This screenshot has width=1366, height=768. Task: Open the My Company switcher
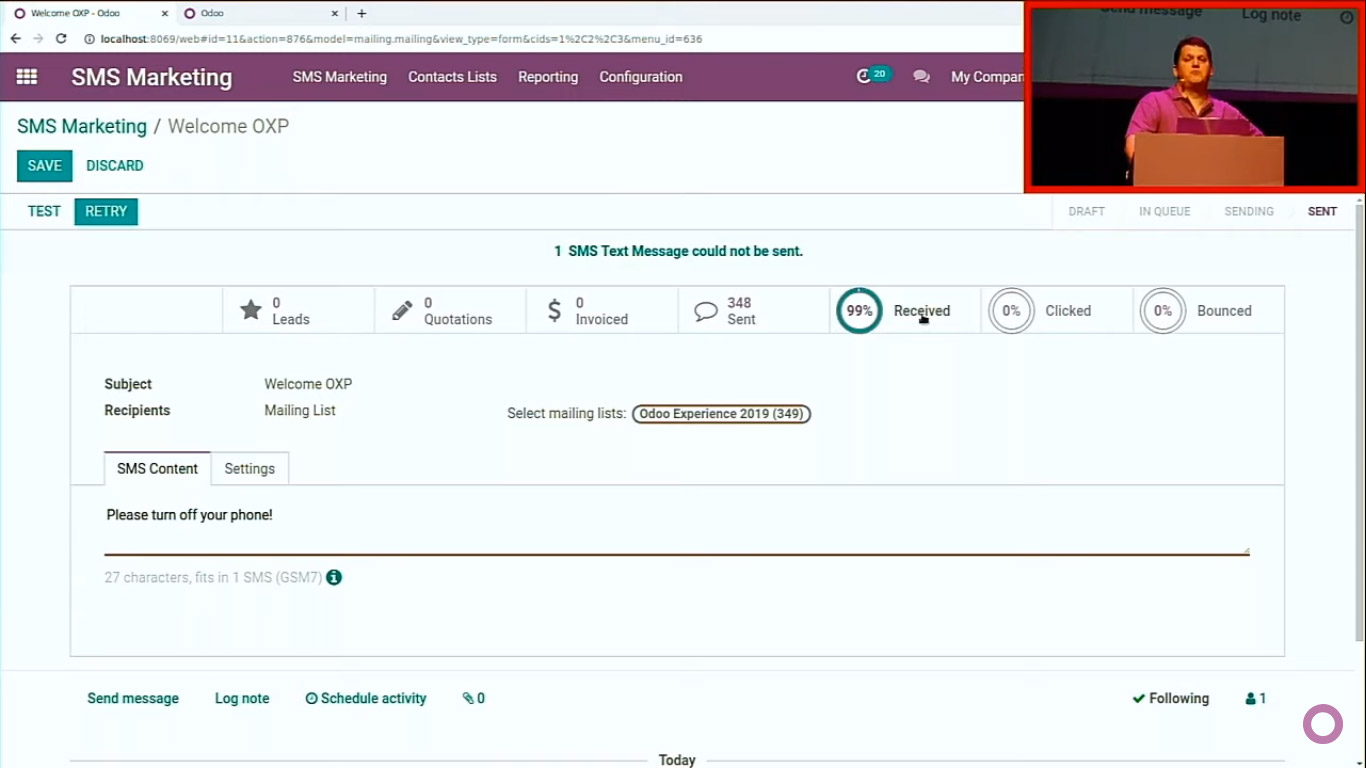click(987, 77)
